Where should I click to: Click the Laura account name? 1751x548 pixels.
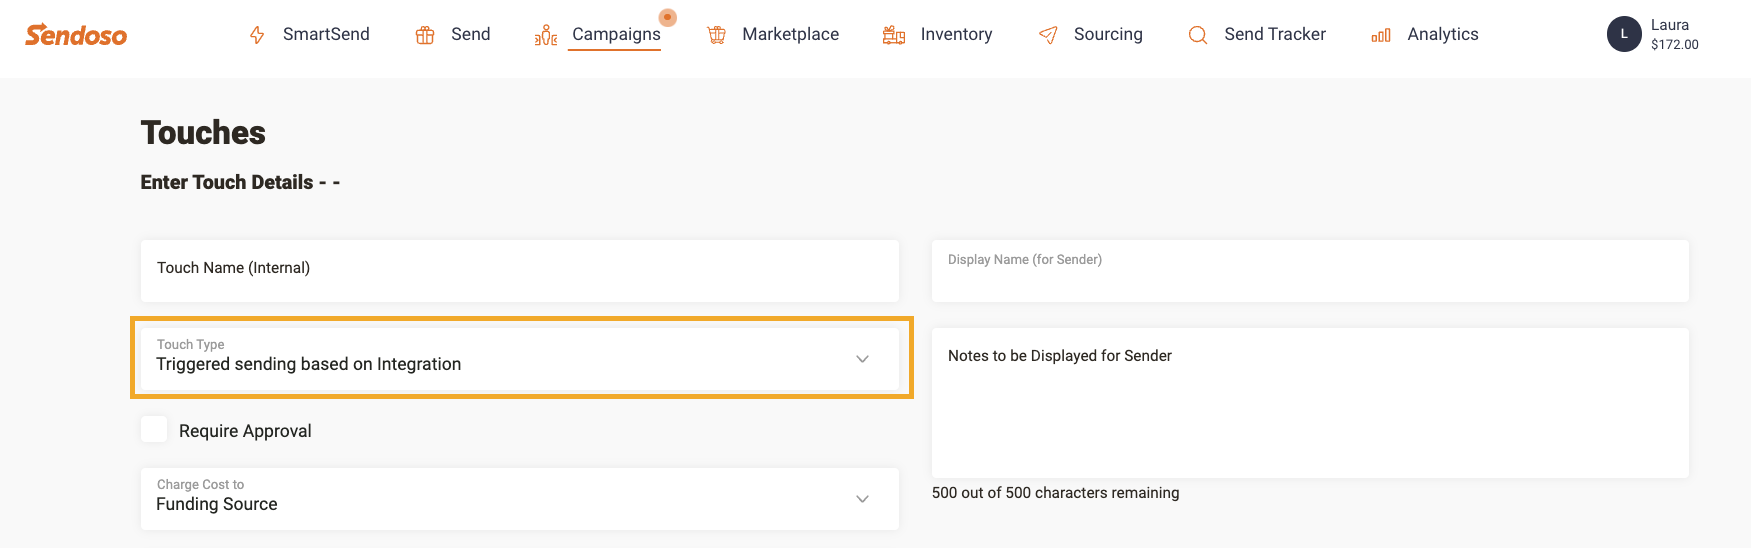1669,25
